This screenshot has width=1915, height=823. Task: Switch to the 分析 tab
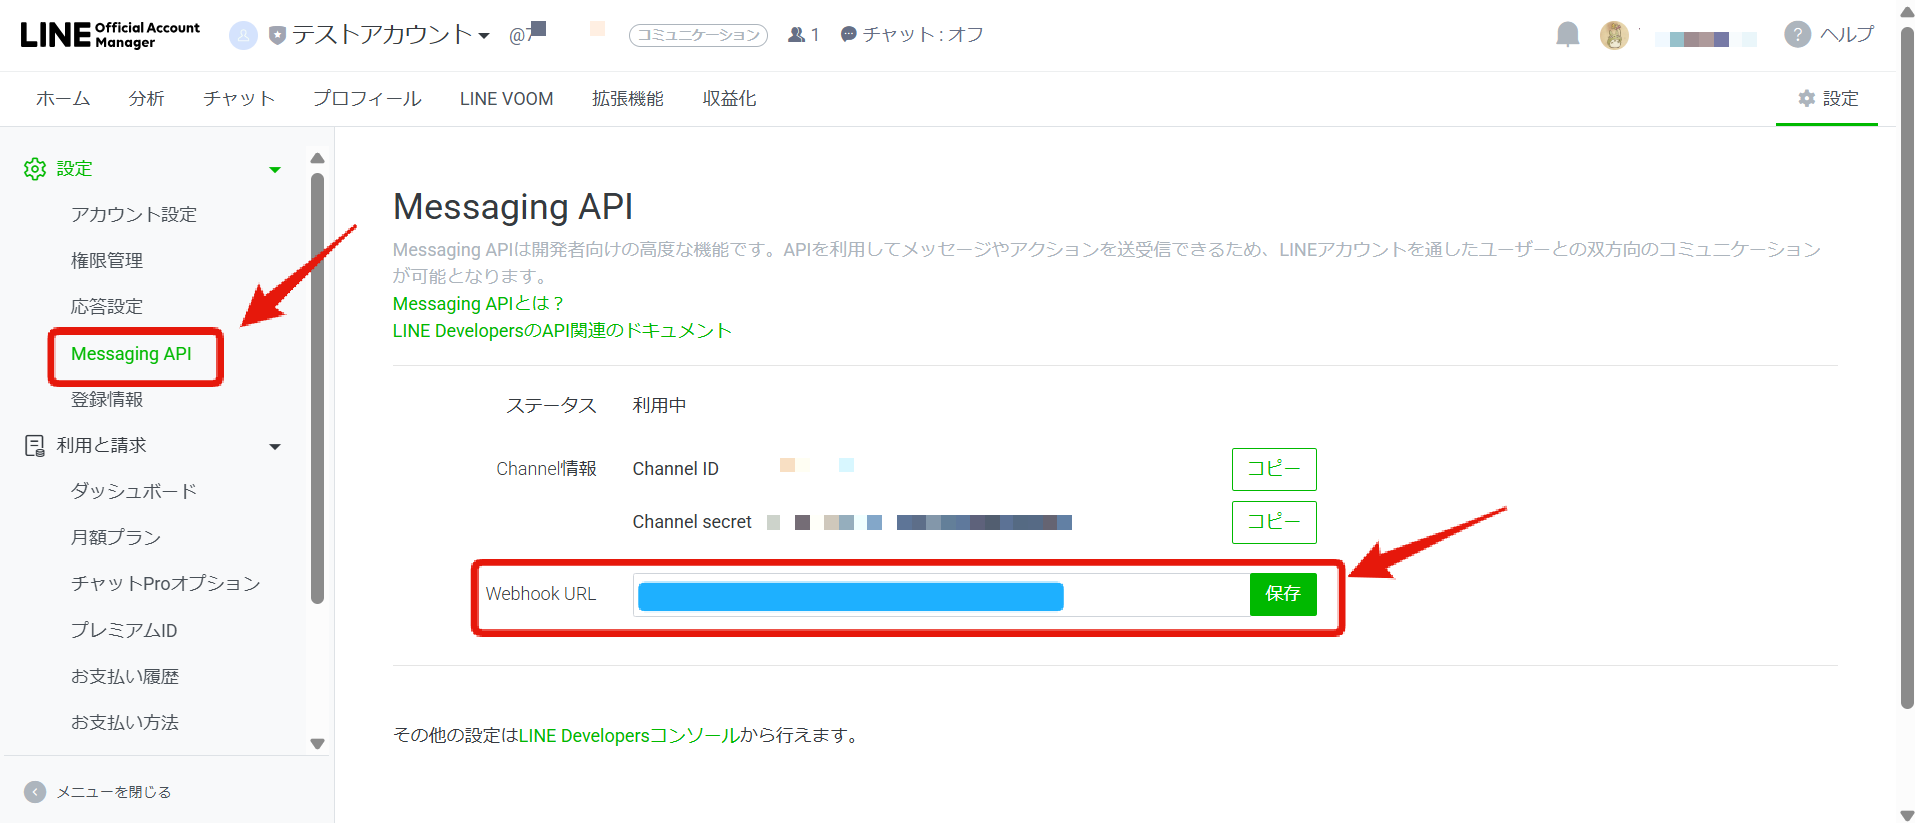pos(146,99)
